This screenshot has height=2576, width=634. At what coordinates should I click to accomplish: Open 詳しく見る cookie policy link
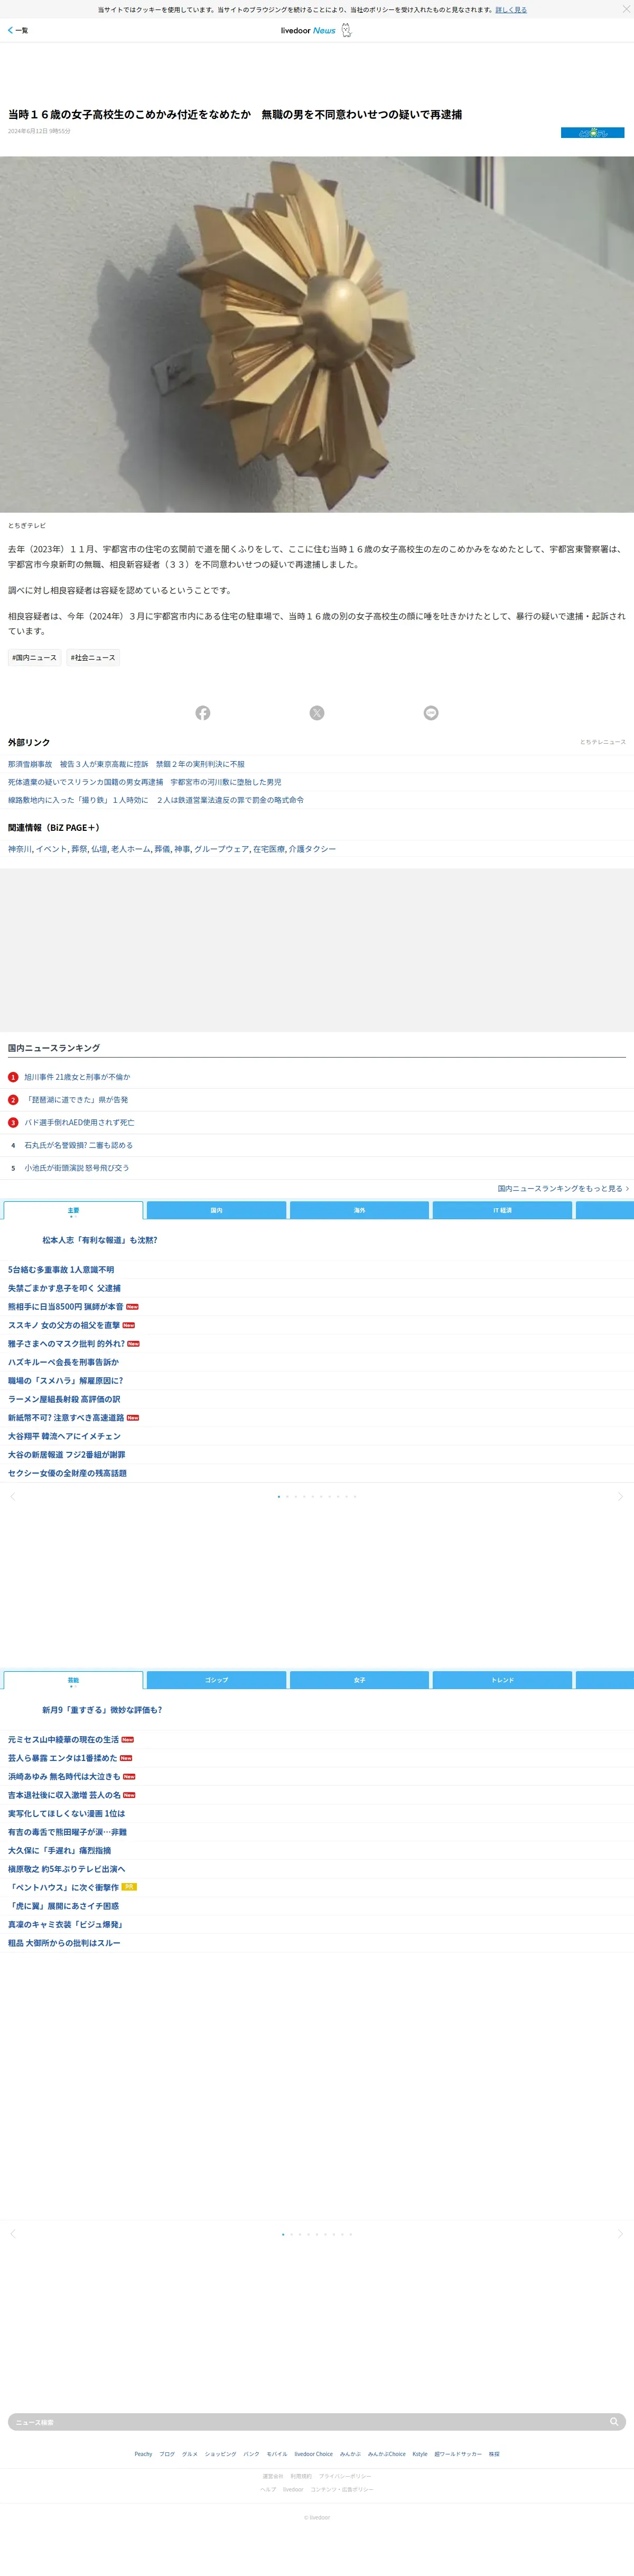point(511,10)
